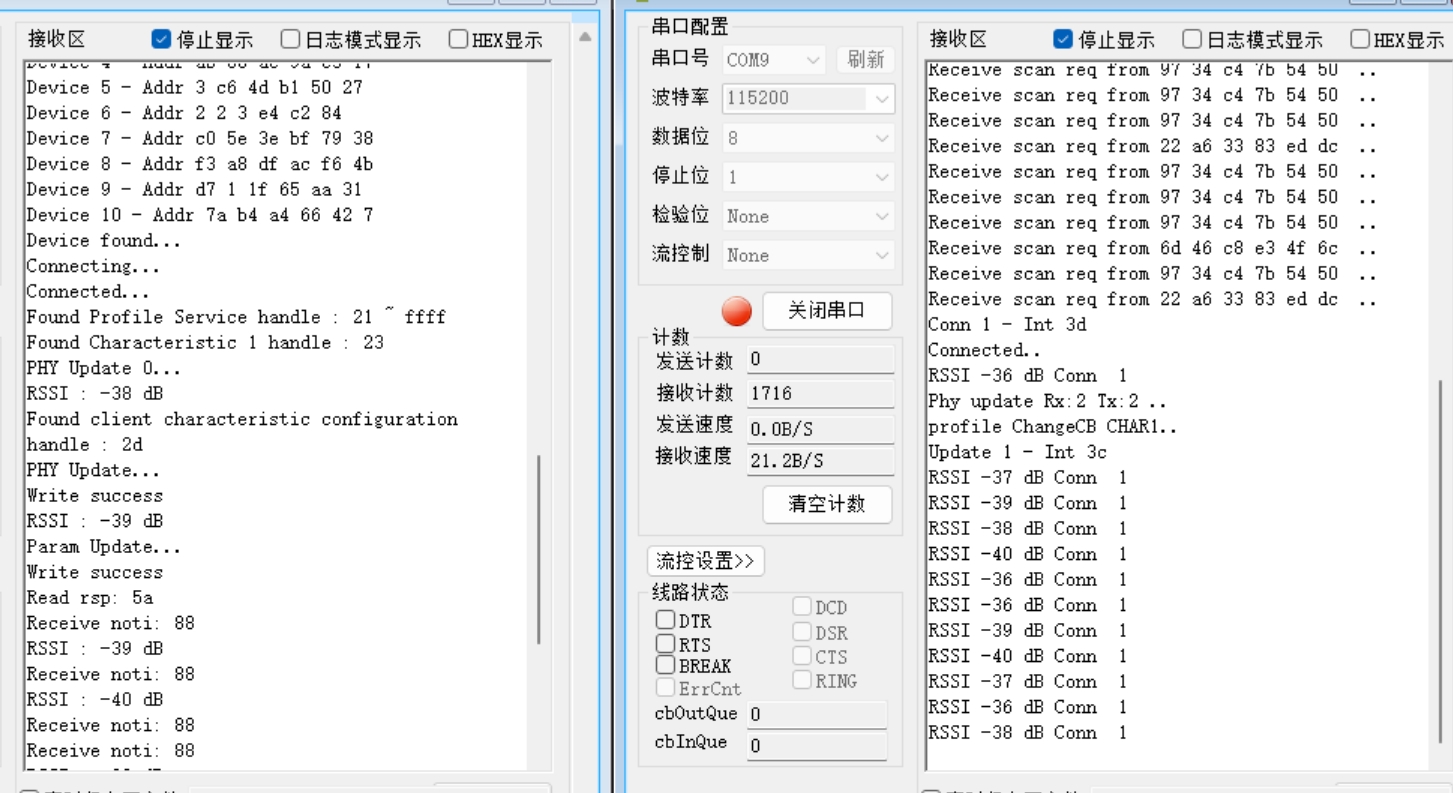The height and width of the screenshot is (793, 1453).
Task: Click 'Phy update Rx:2 Tx:2' log line
Action: click(x=1047, y=401)
